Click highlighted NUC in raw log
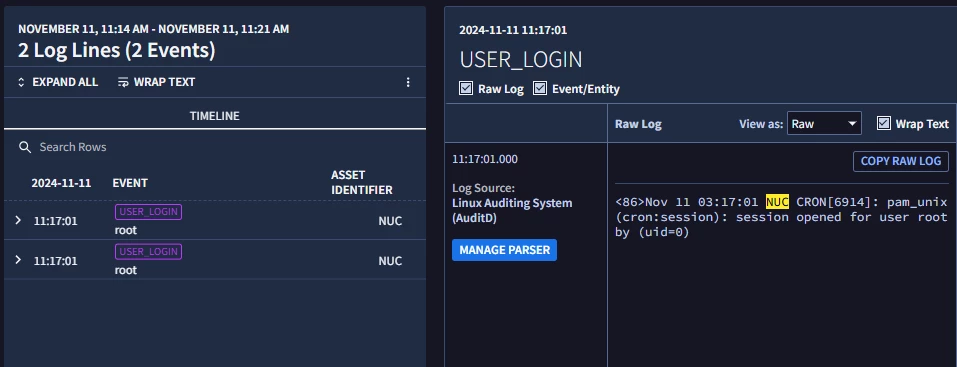Screen dimensions: 957x367 point(778,202)
